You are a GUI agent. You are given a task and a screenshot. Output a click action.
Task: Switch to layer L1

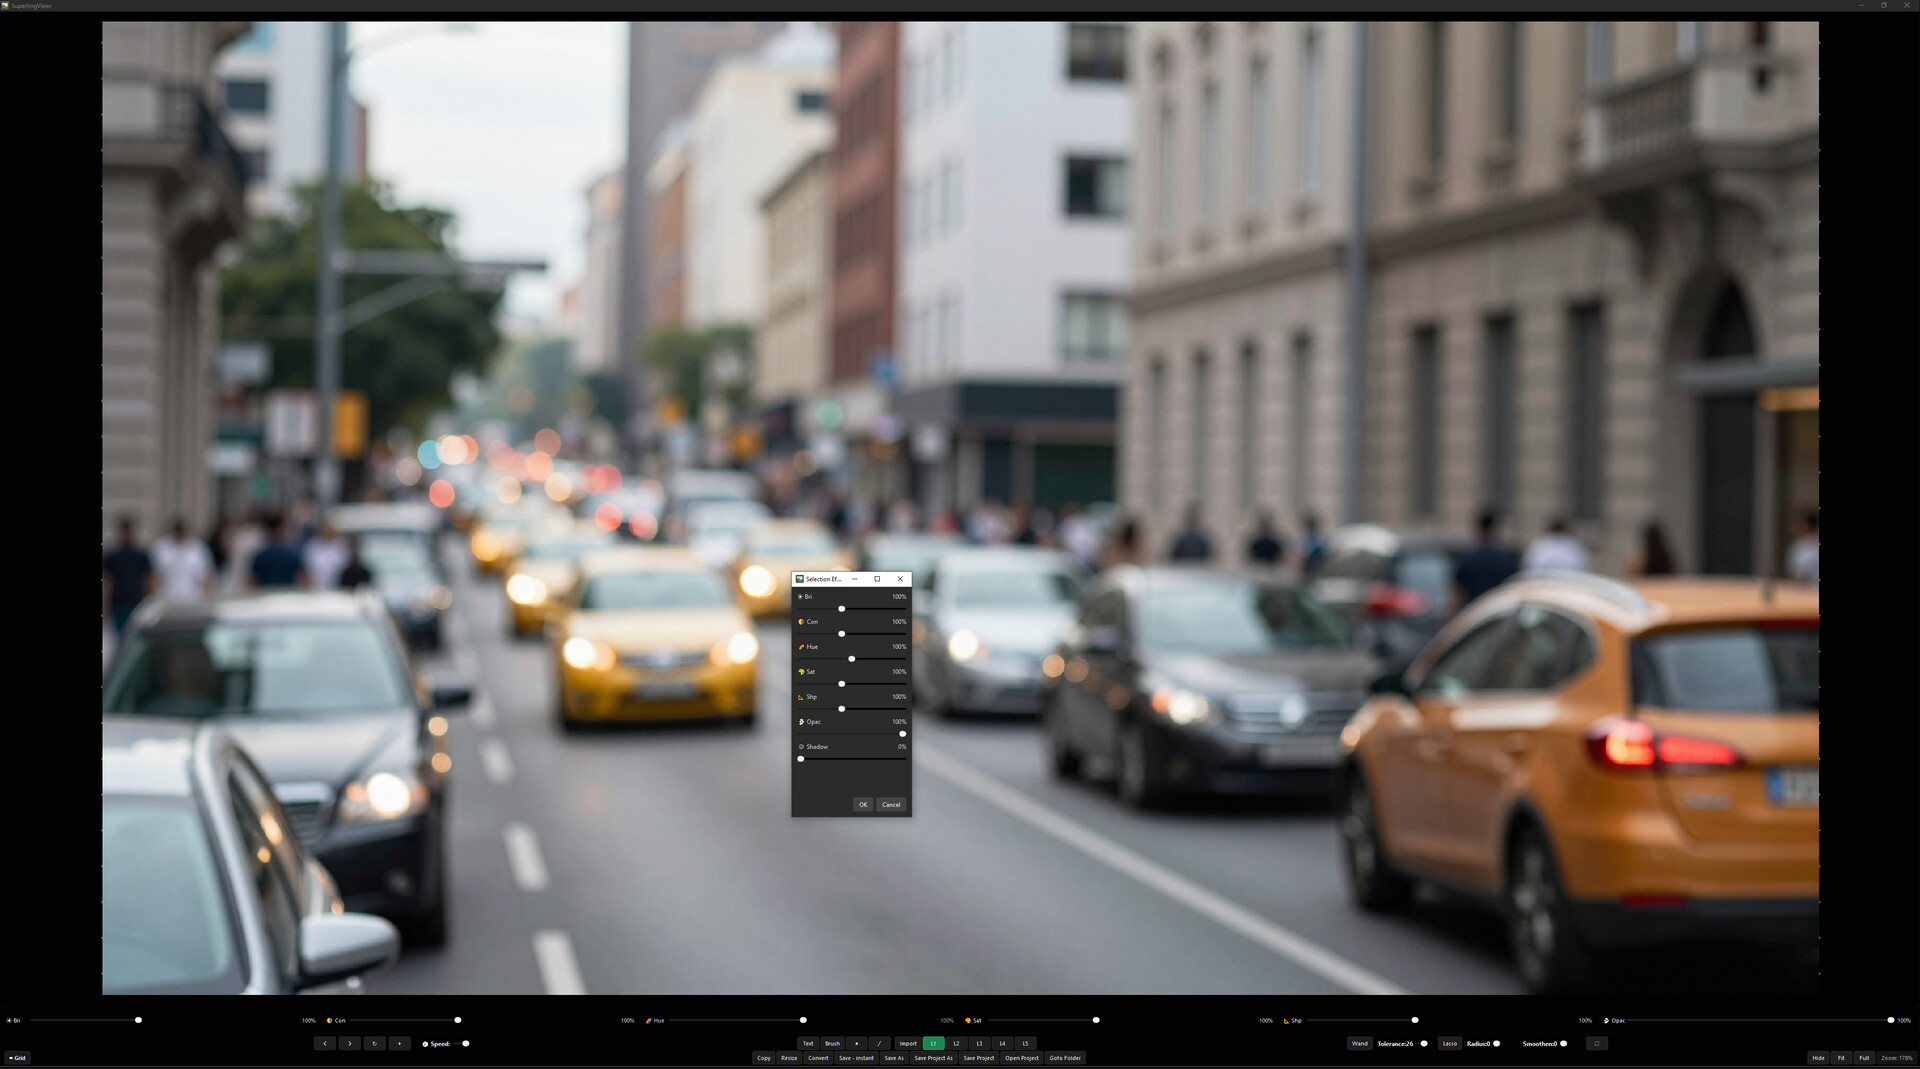point(933,1043)
